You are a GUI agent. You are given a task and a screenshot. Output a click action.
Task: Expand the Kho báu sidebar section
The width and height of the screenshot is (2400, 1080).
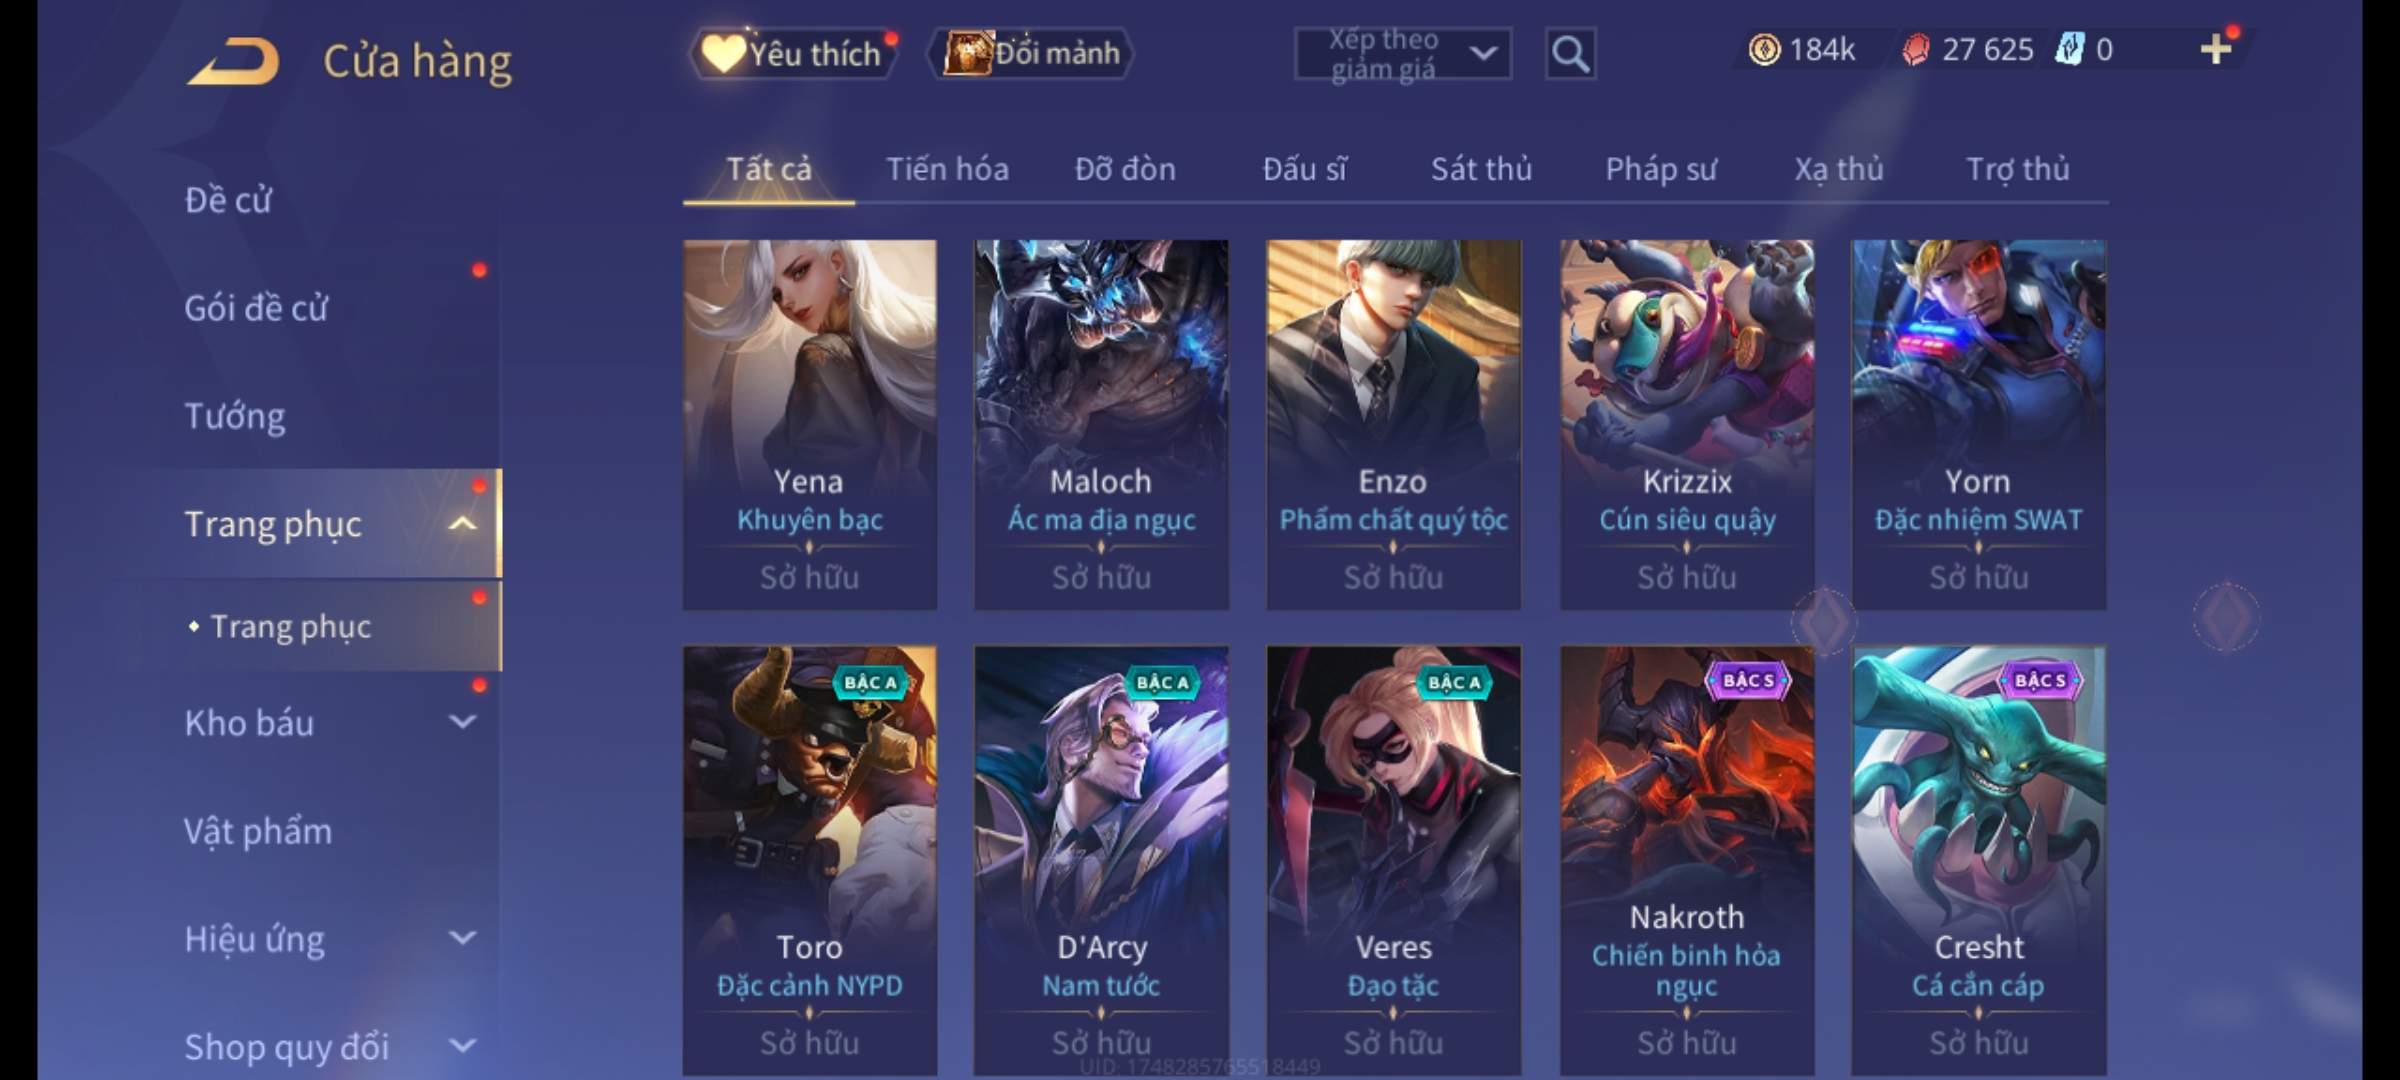click(462, 722)
